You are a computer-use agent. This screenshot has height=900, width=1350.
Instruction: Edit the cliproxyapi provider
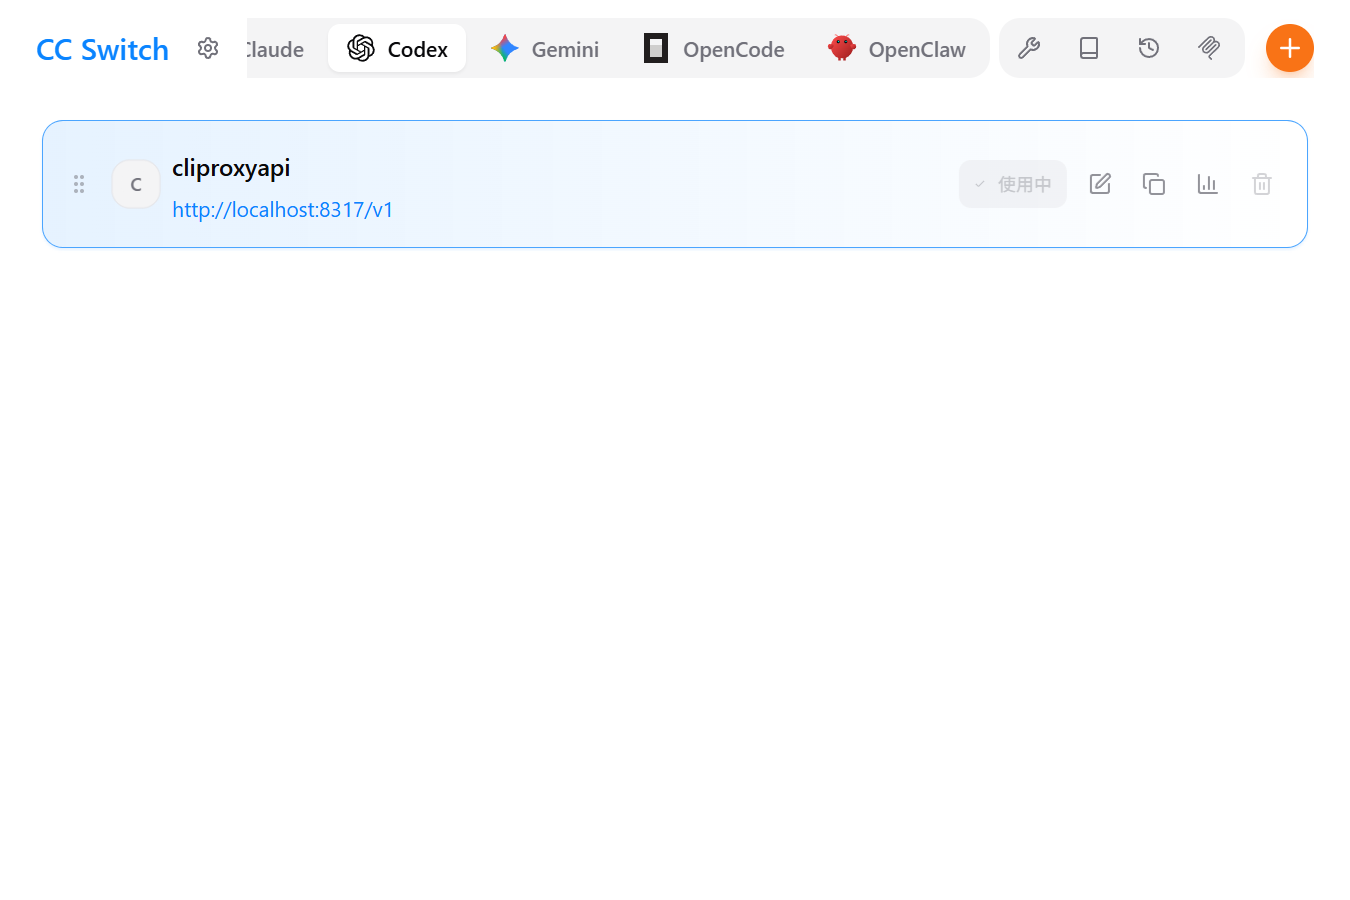point(1100,184)
